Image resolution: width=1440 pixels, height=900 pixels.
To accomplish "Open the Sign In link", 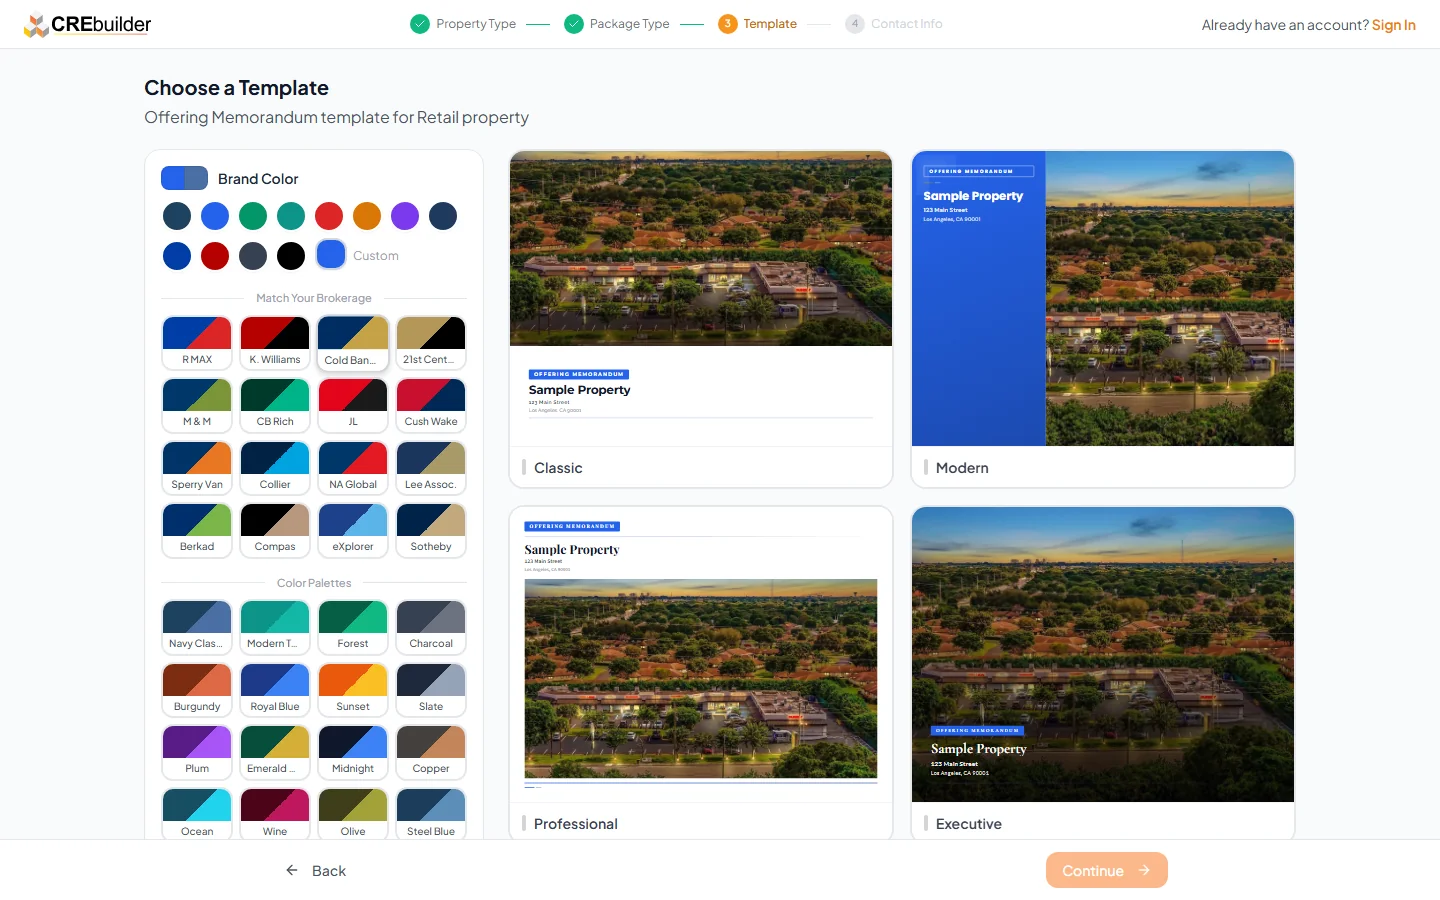I will [1393, 25].
